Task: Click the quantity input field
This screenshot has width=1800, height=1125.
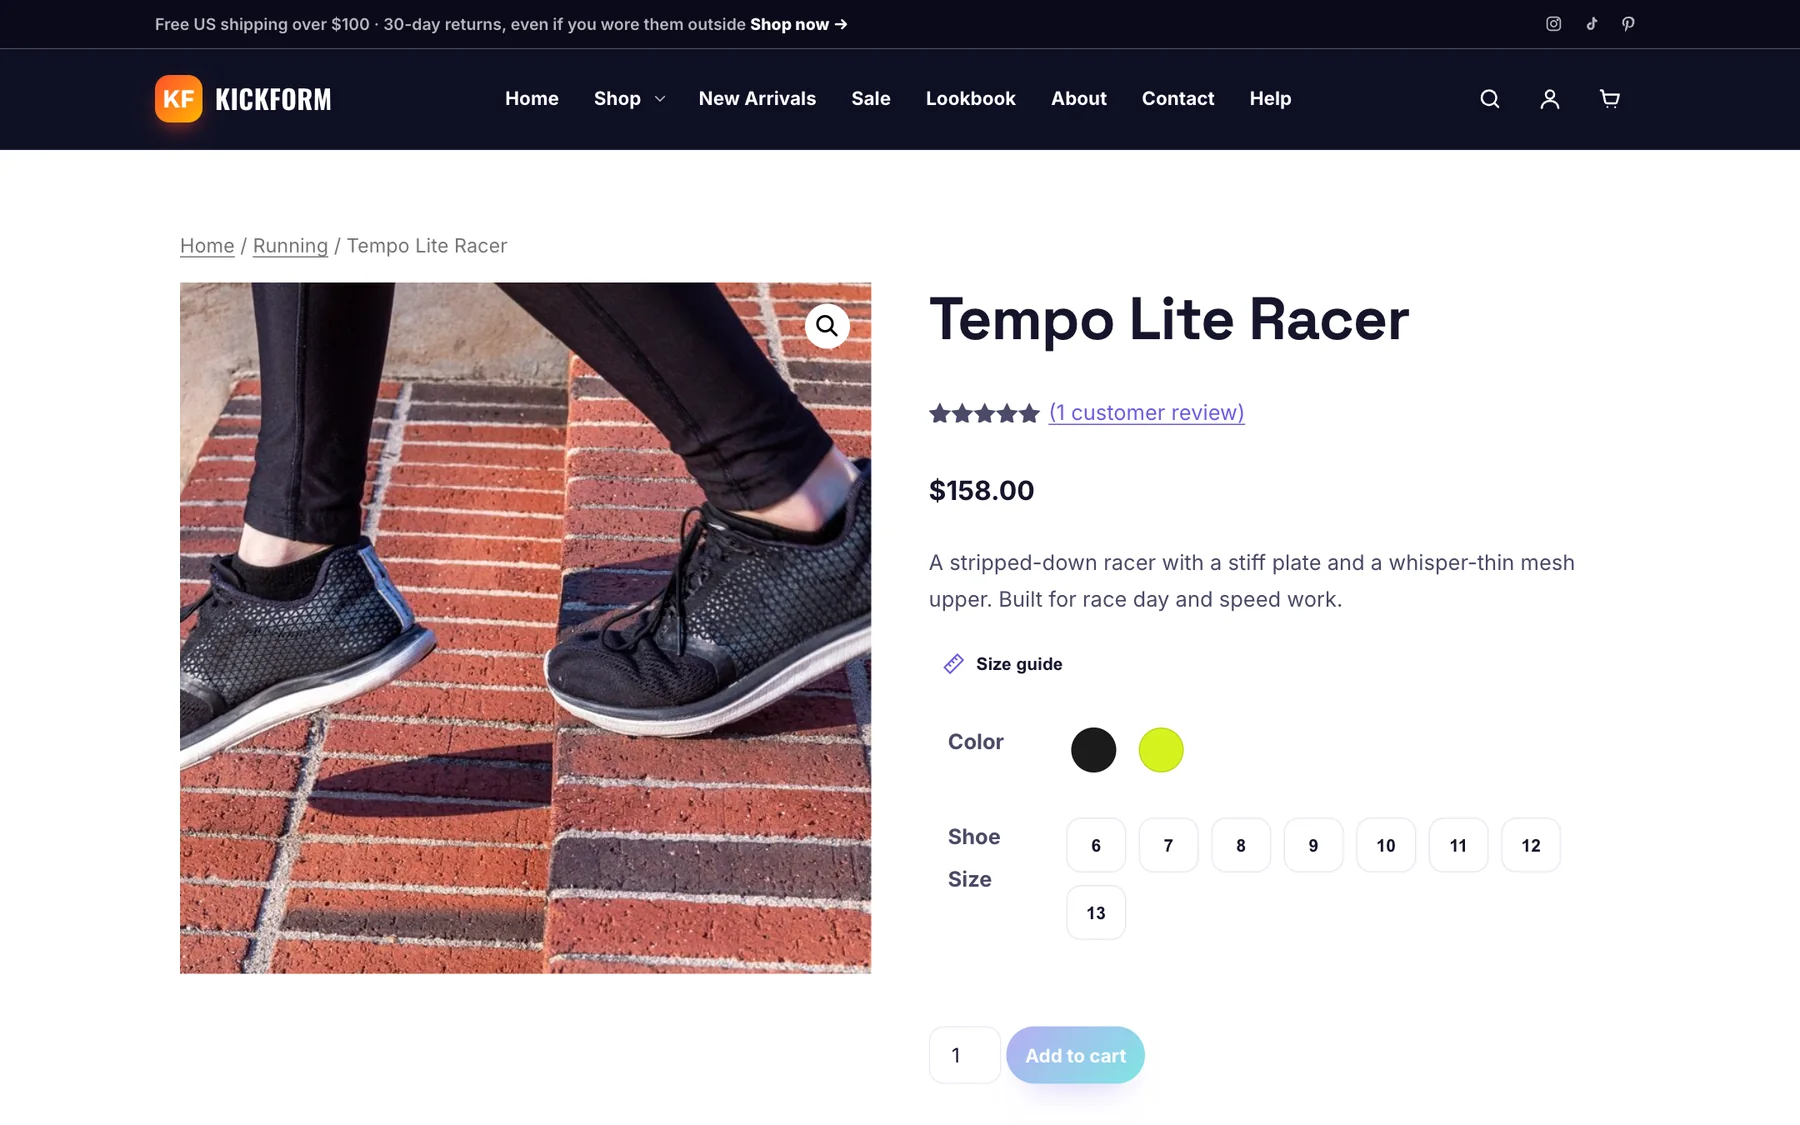Action: (x=965, y=1055)
